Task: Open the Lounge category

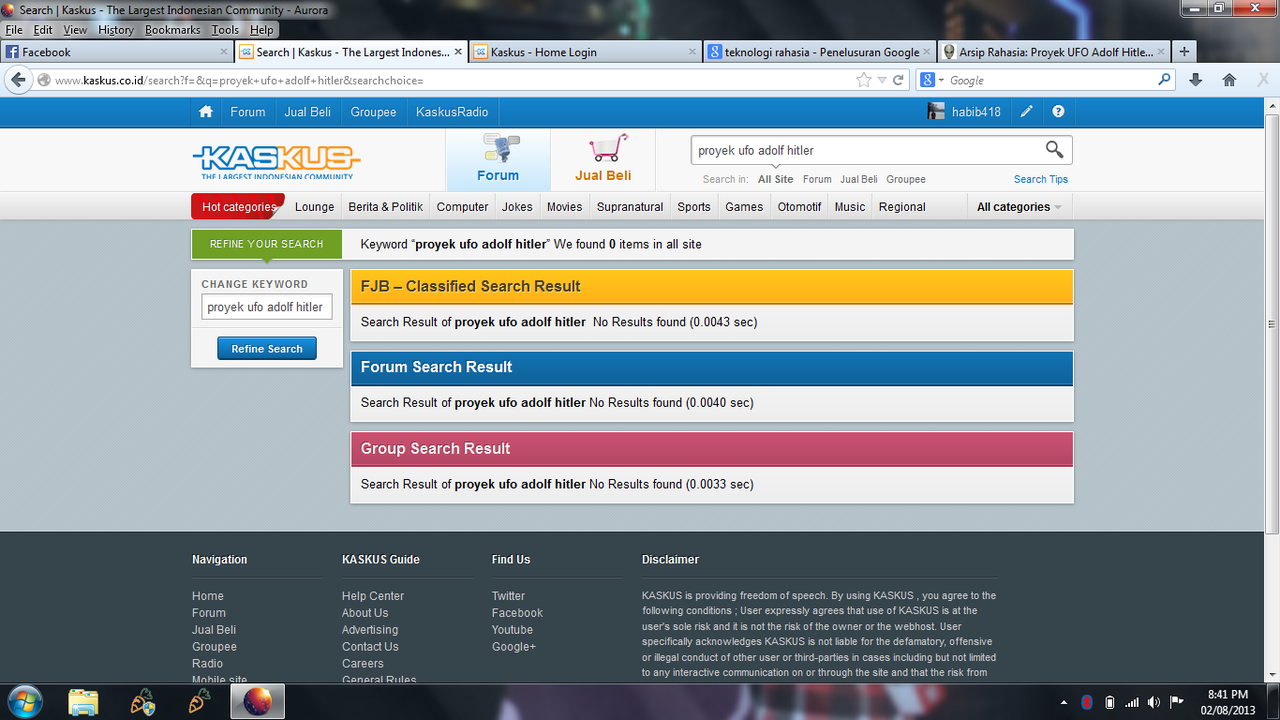Action: pyautogui.click(x=314, y=207)
